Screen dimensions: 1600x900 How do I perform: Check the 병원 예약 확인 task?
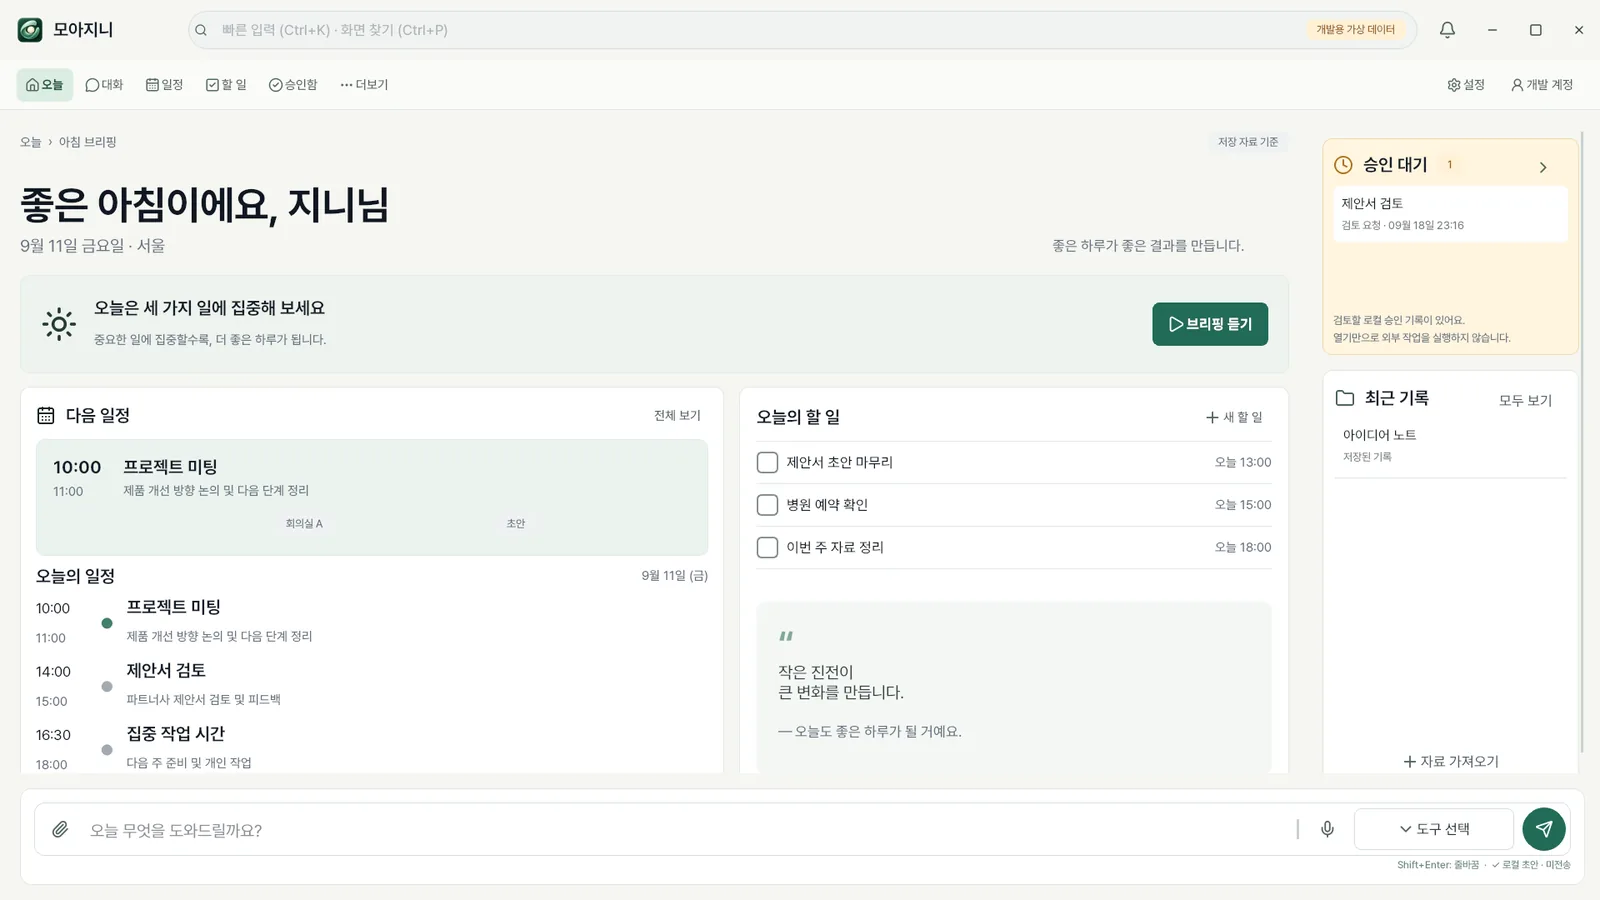click(767, 505)
